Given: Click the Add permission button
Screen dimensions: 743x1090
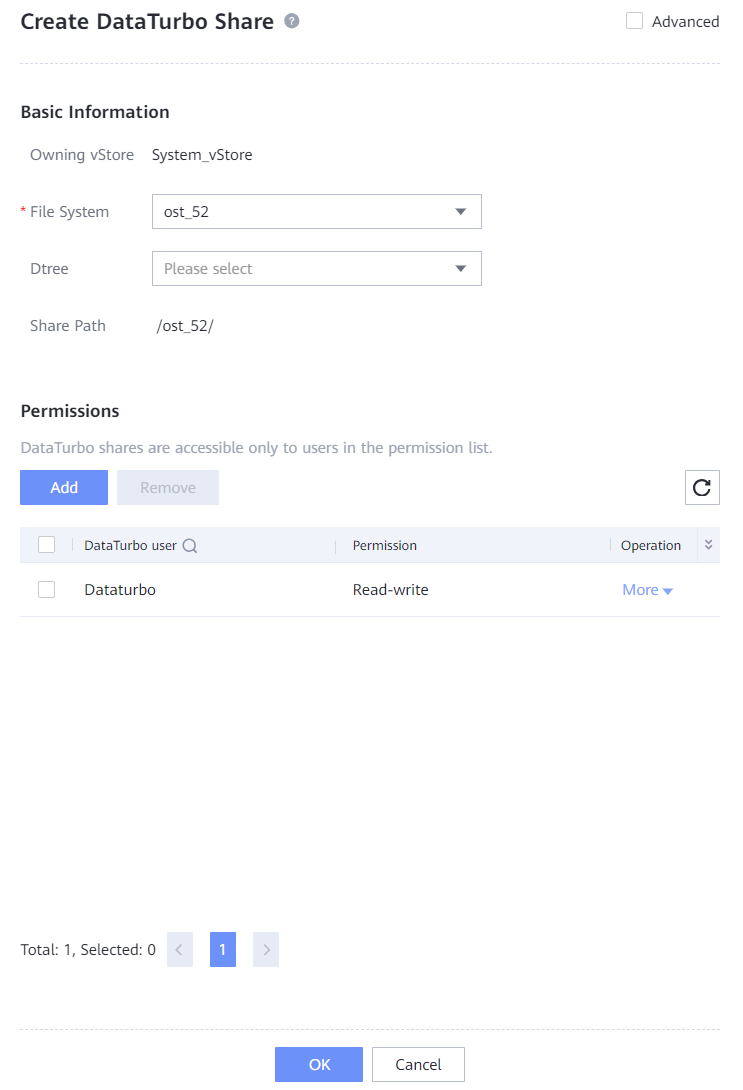Looking at the screenshot, I should (64, 487).
